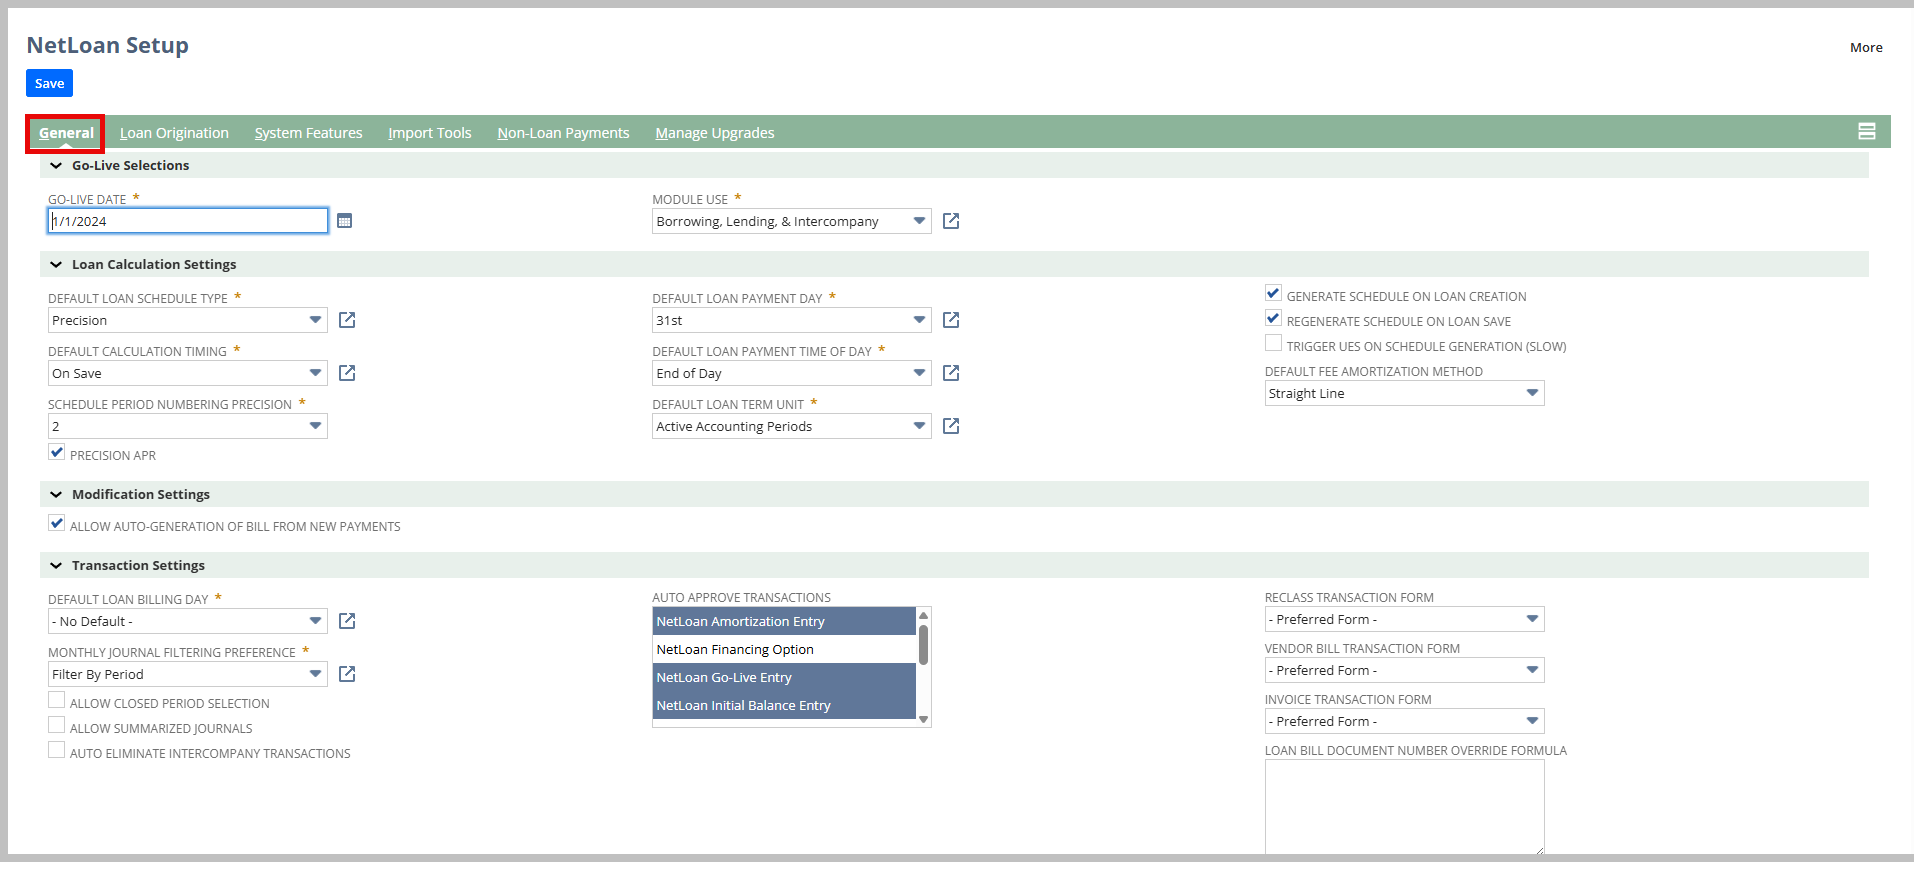Enable Trigger UEs on Schedule Generation

[x=1273, y=344]
